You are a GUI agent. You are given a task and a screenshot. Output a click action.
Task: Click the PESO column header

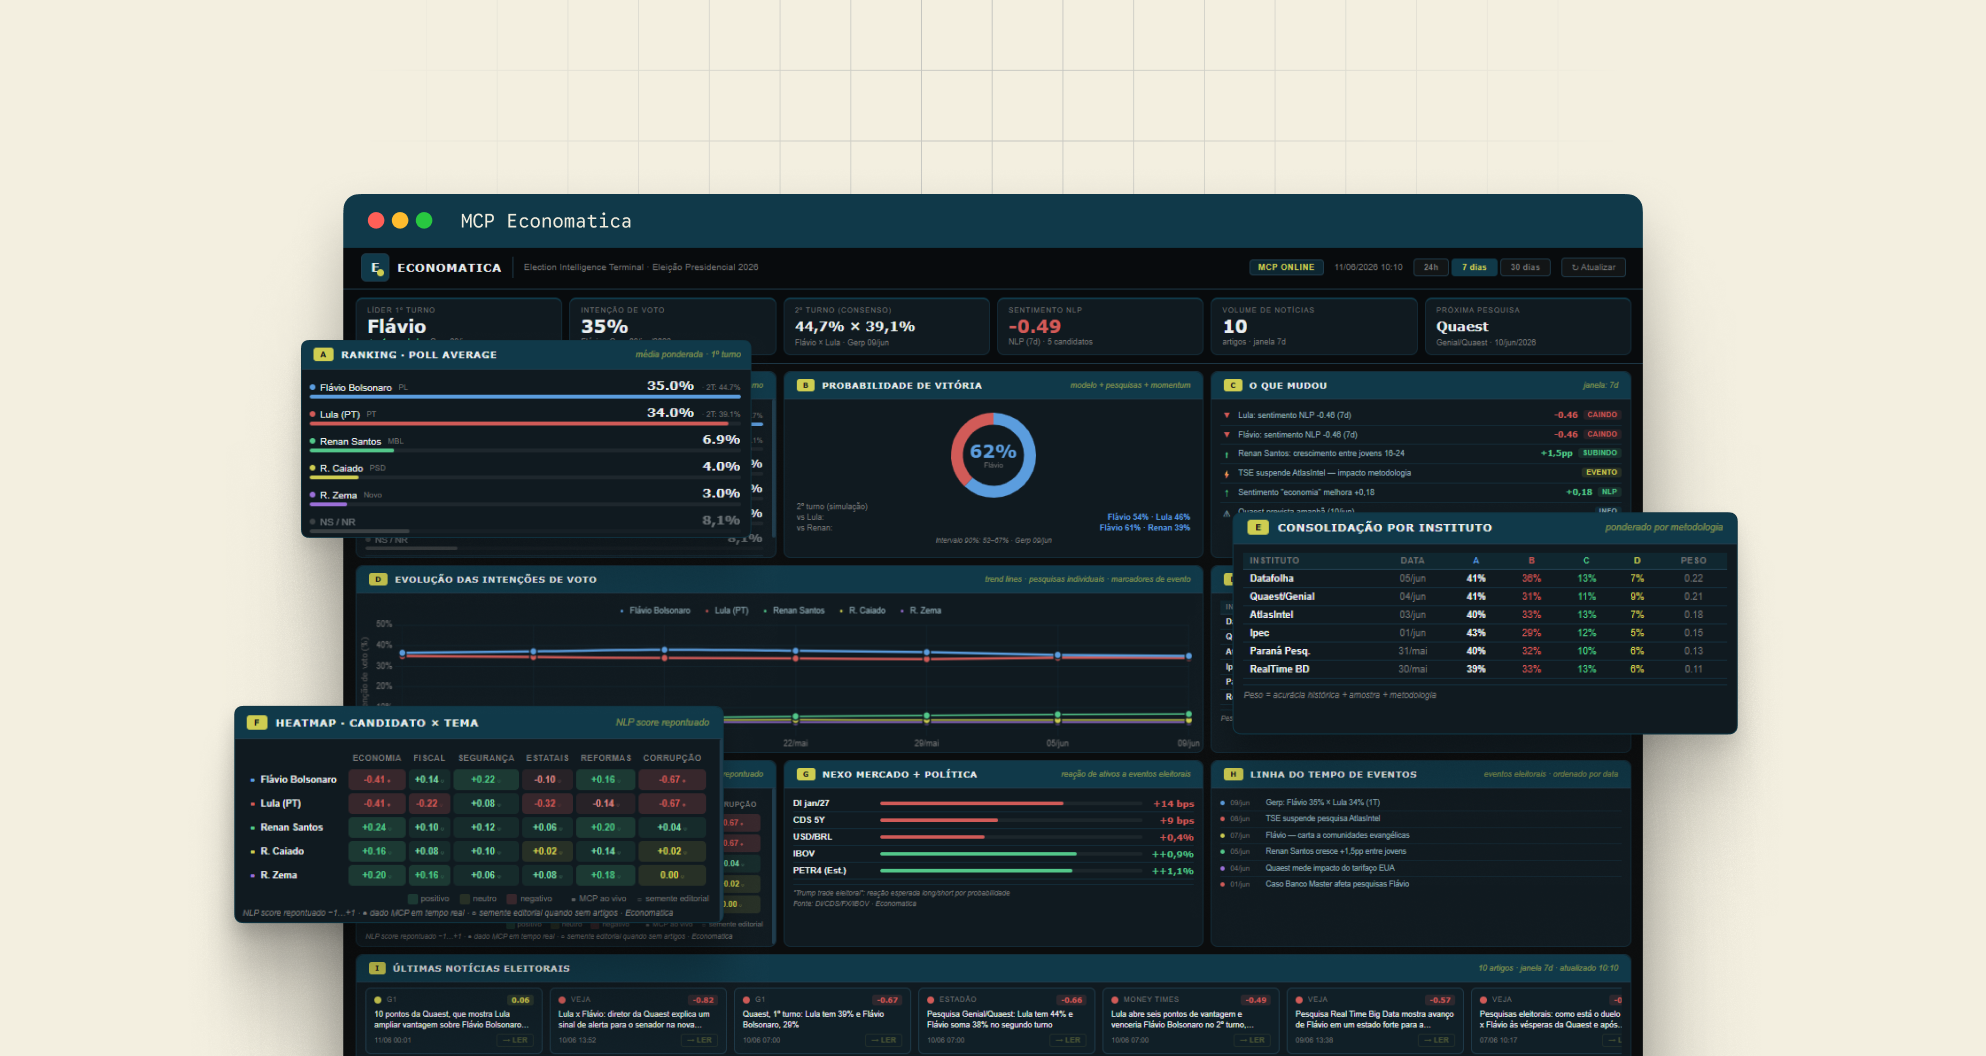1693,561
